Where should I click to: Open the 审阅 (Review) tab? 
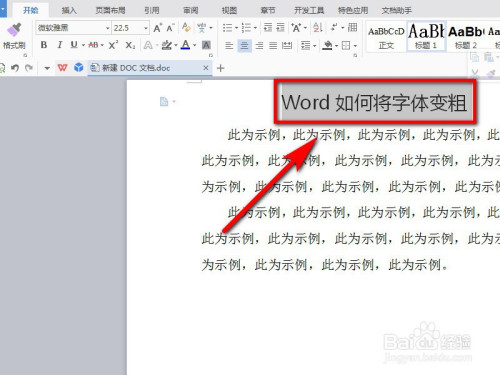[191, 10]
